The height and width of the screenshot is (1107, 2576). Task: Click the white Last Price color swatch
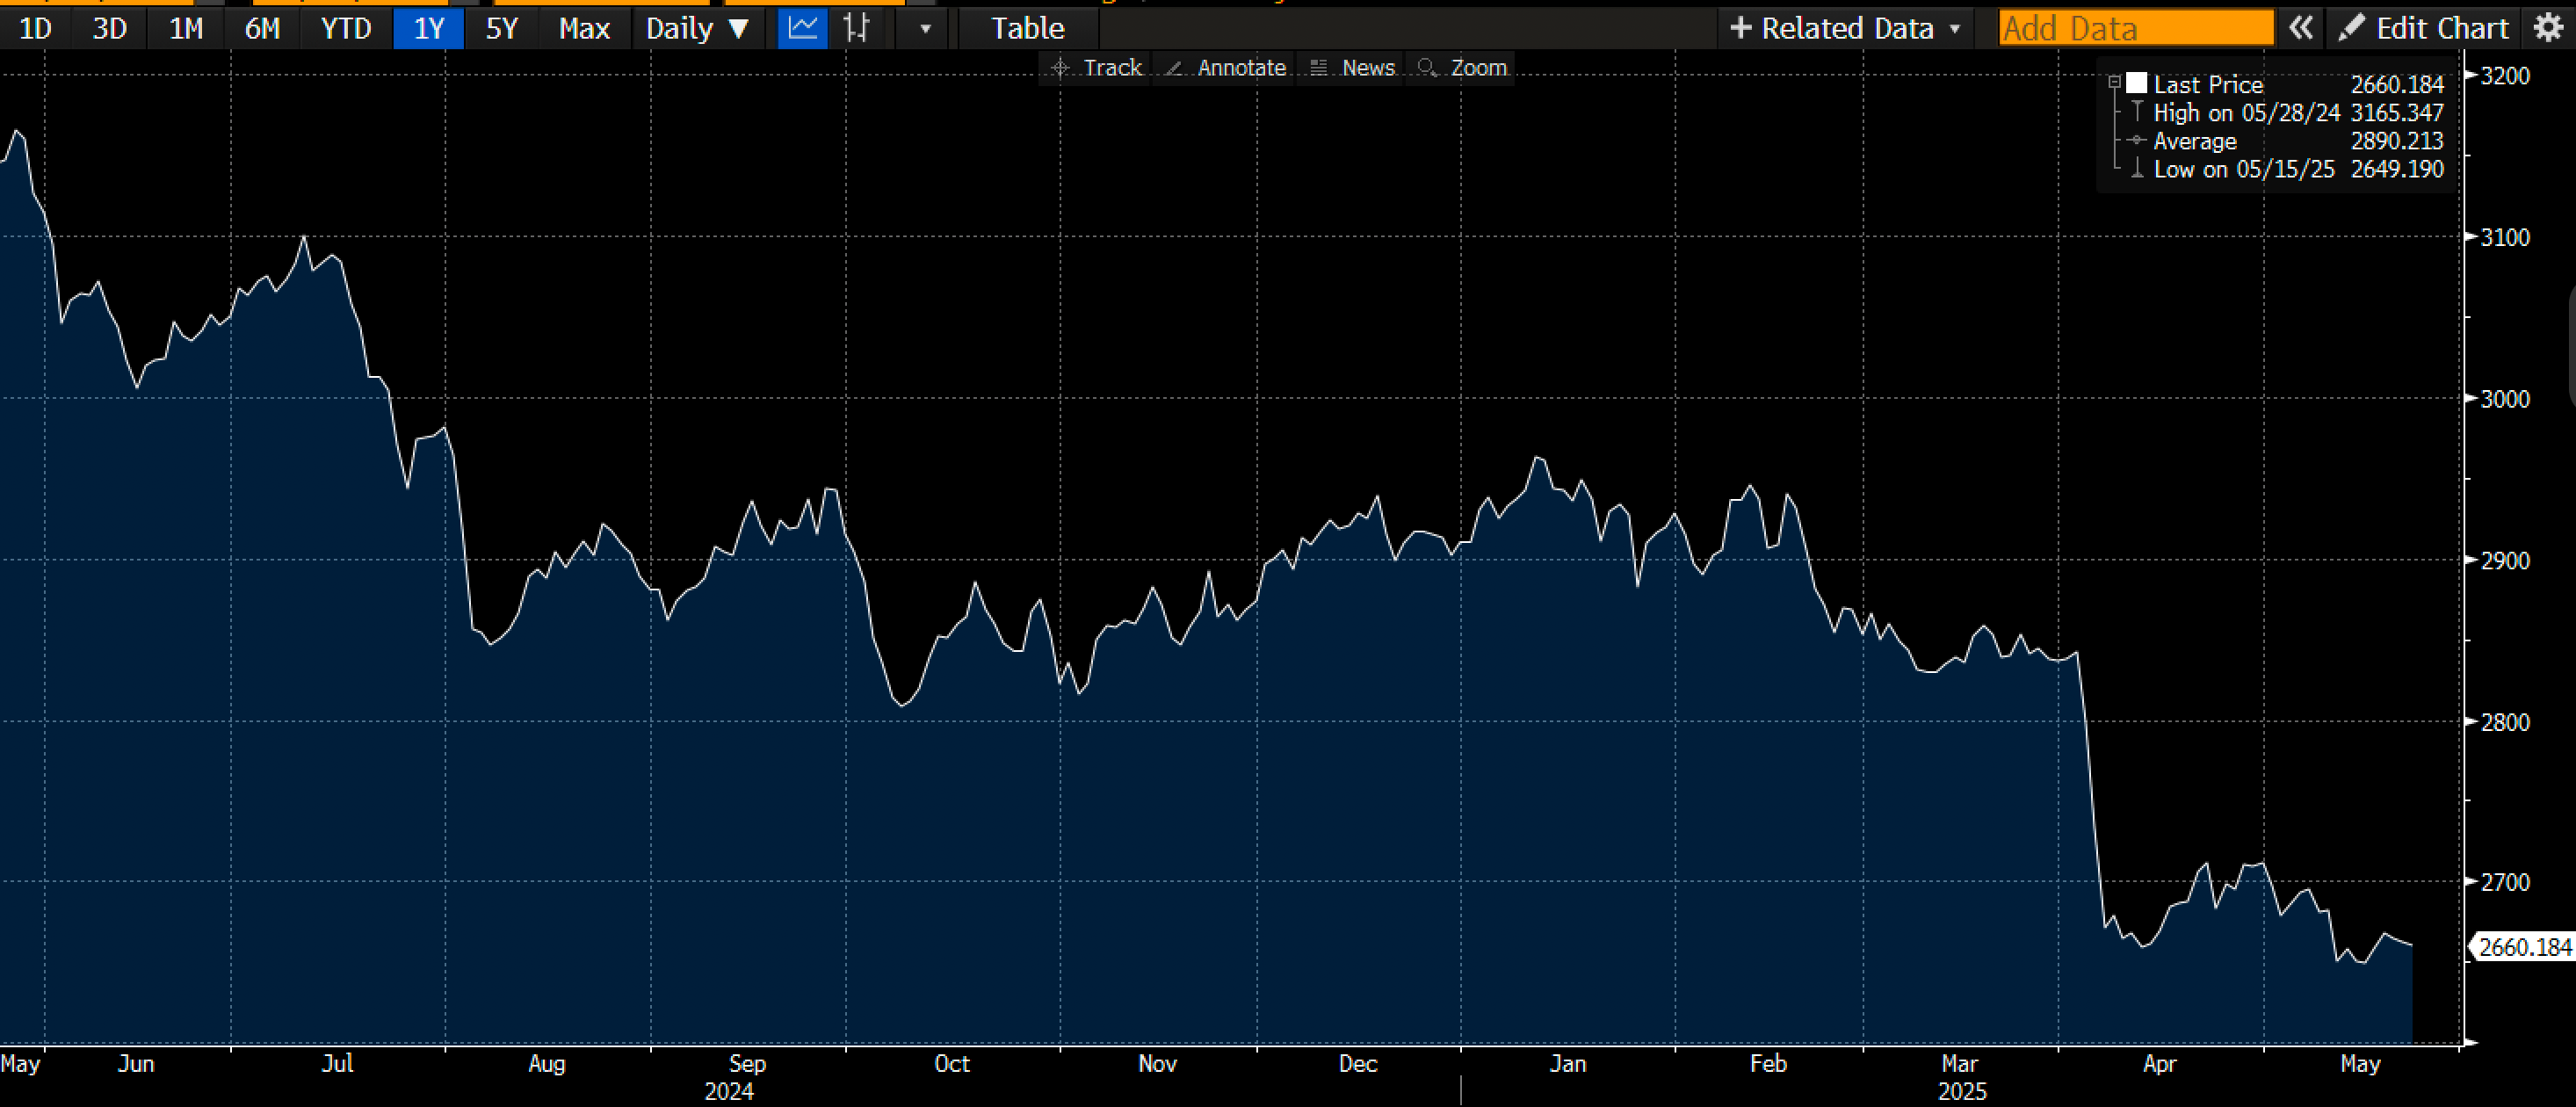[x=2136, y=83]
